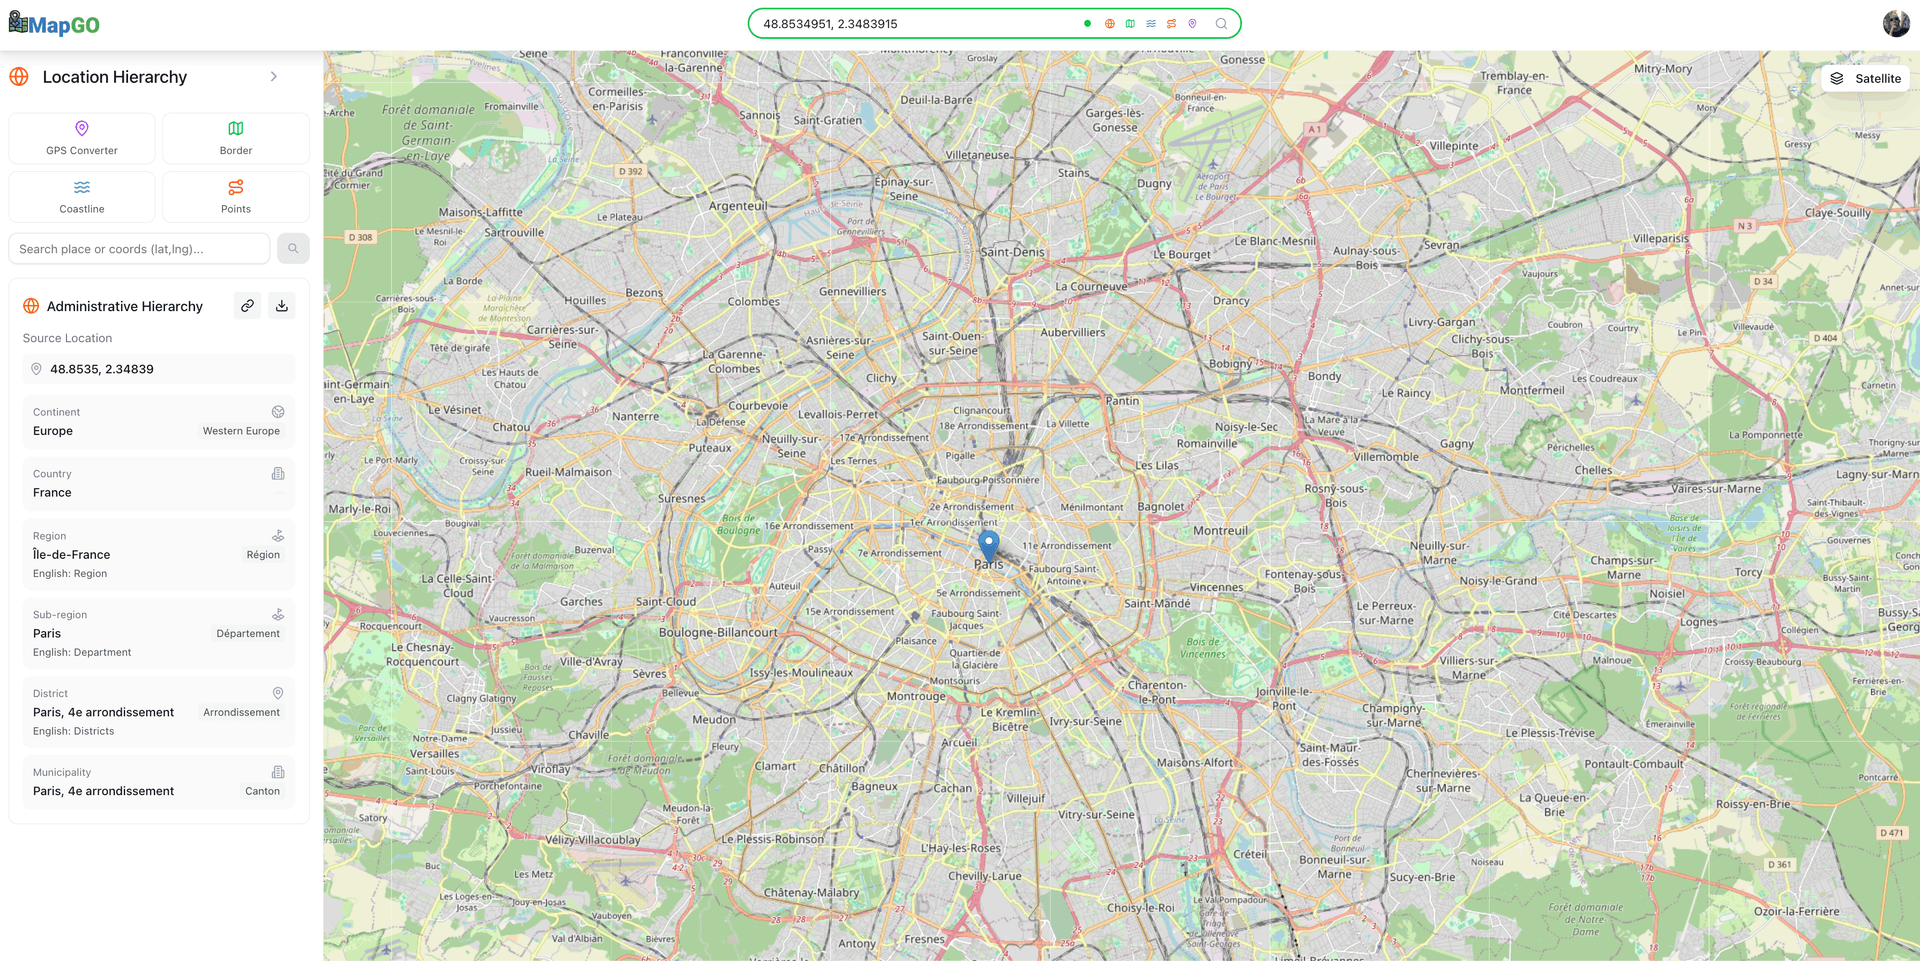Click the blue Paris location marker
The image size is (1920, 961).
click(988, 544)
